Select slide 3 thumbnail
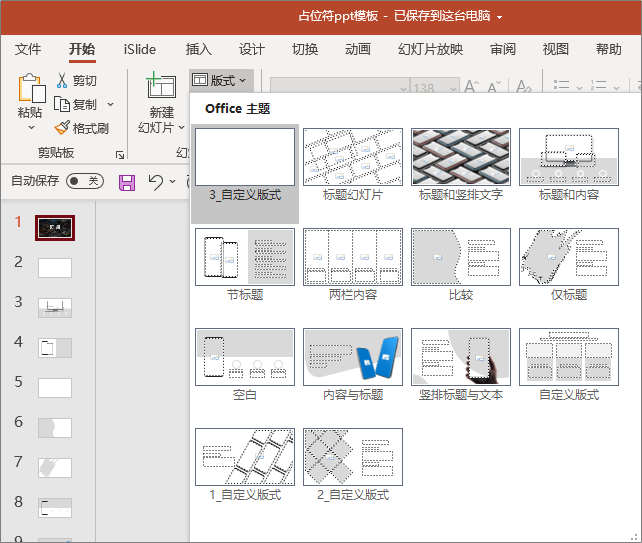Image resolution: width=642 pixels, height=543 pixels. 55,308
